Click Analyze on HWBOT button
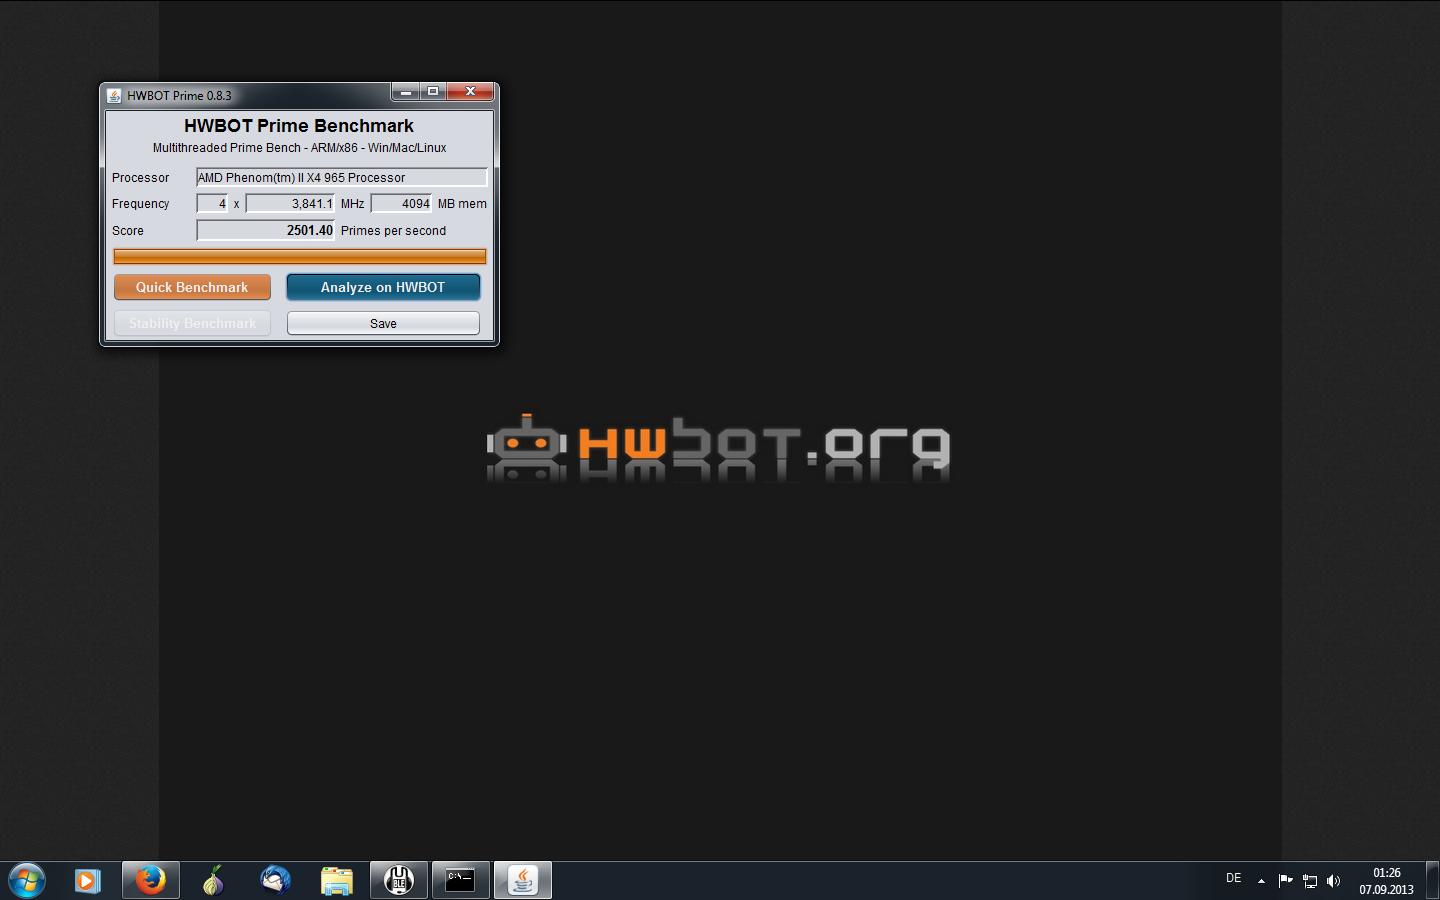Screen dimensions: 1440x900 click(x=383, y=287)
